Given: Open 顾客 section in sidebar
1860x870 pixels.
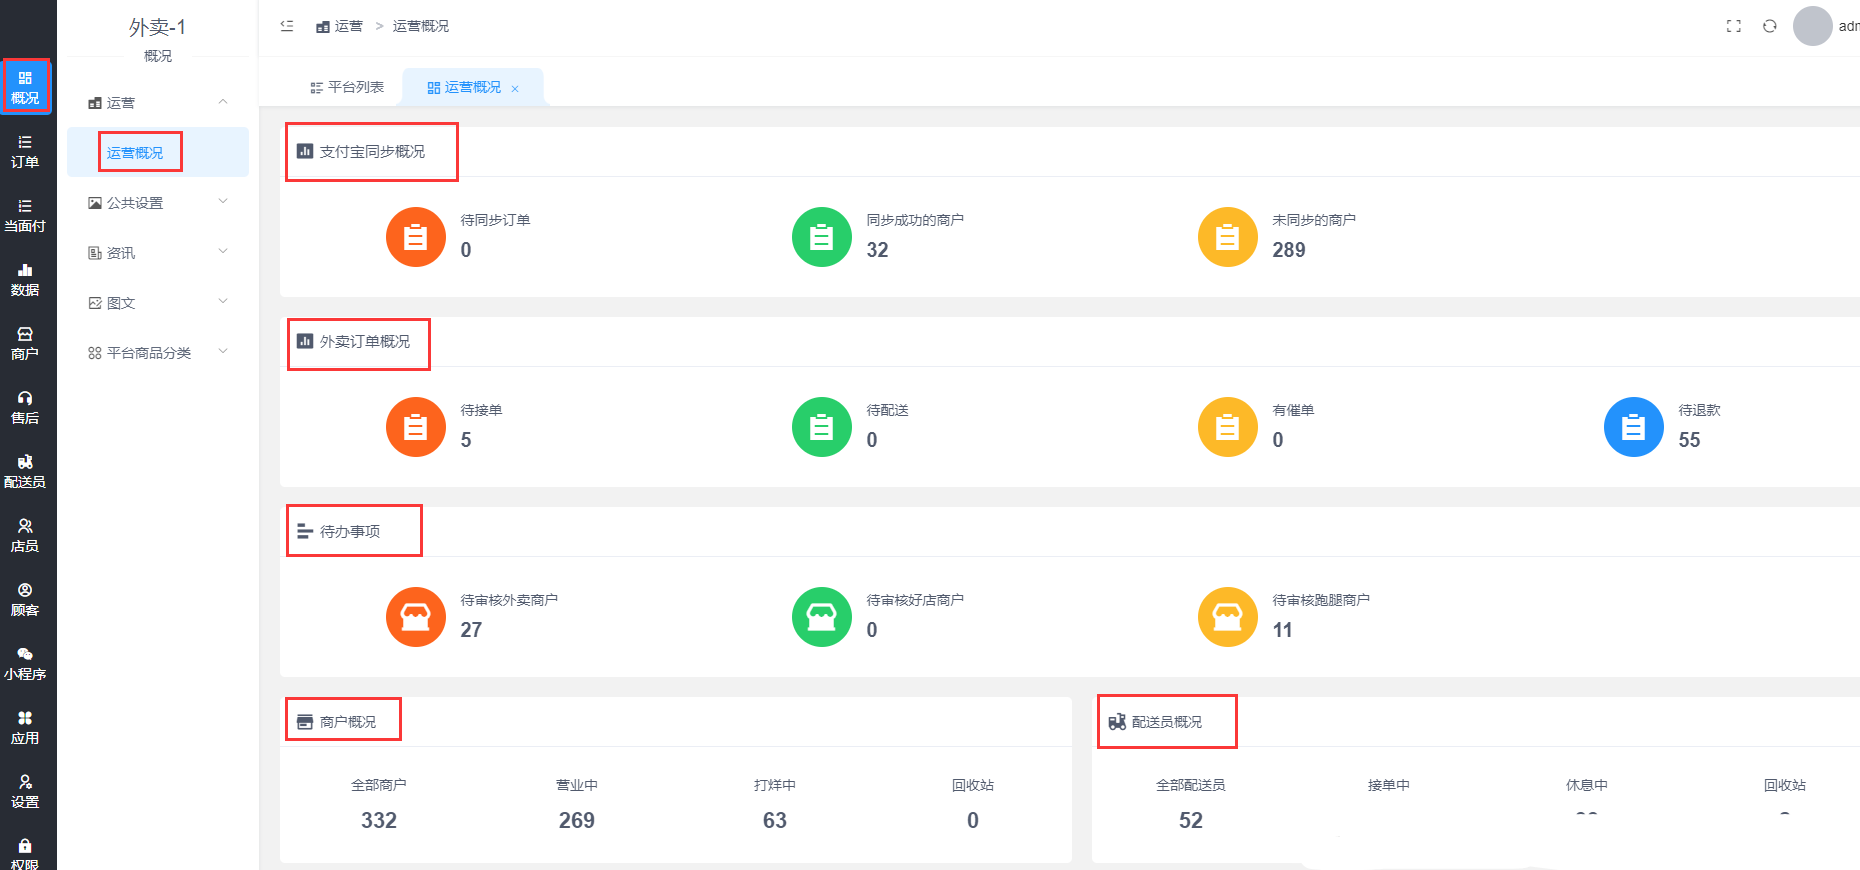Looking at the screenshot, I should (x=25, y=599).
